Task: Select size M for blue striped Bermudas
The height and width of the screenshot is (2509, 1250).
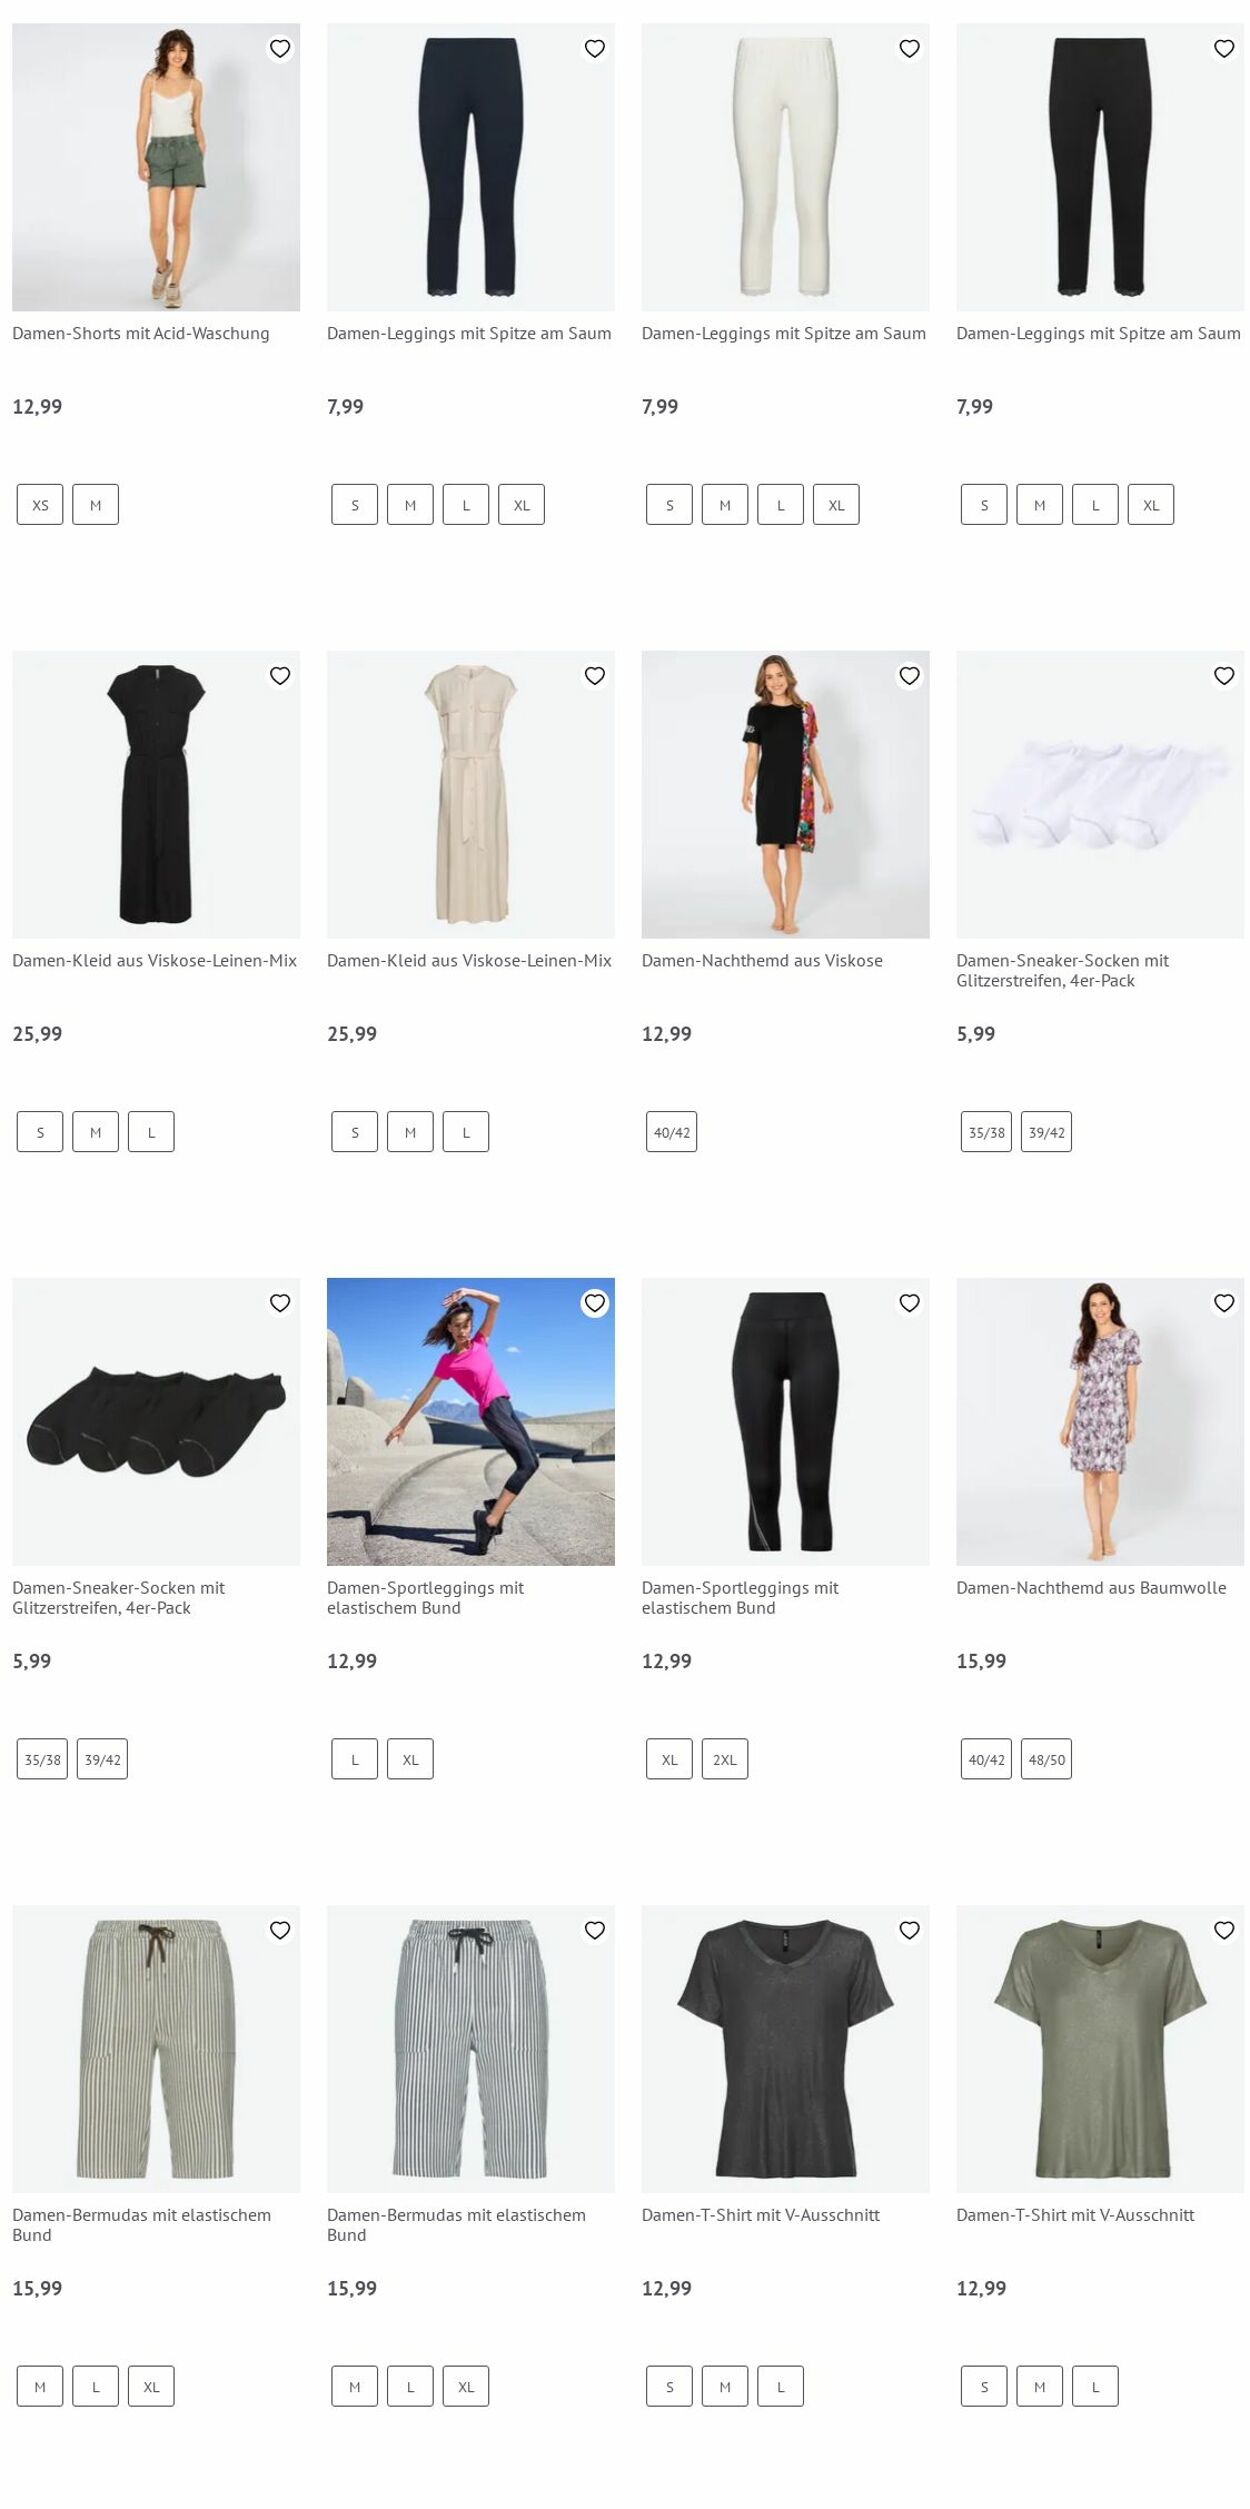Action: tap(355, 2386)
